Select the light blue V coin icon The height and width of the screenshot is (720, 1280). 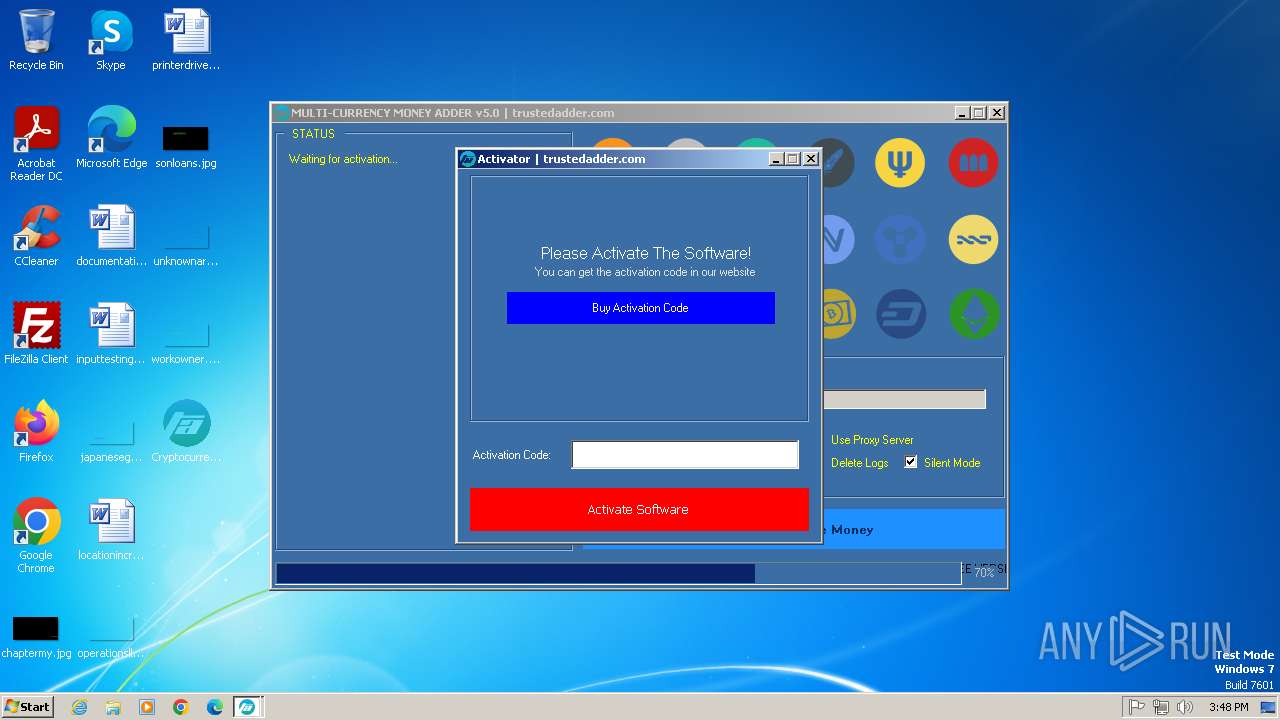(838, 239)
